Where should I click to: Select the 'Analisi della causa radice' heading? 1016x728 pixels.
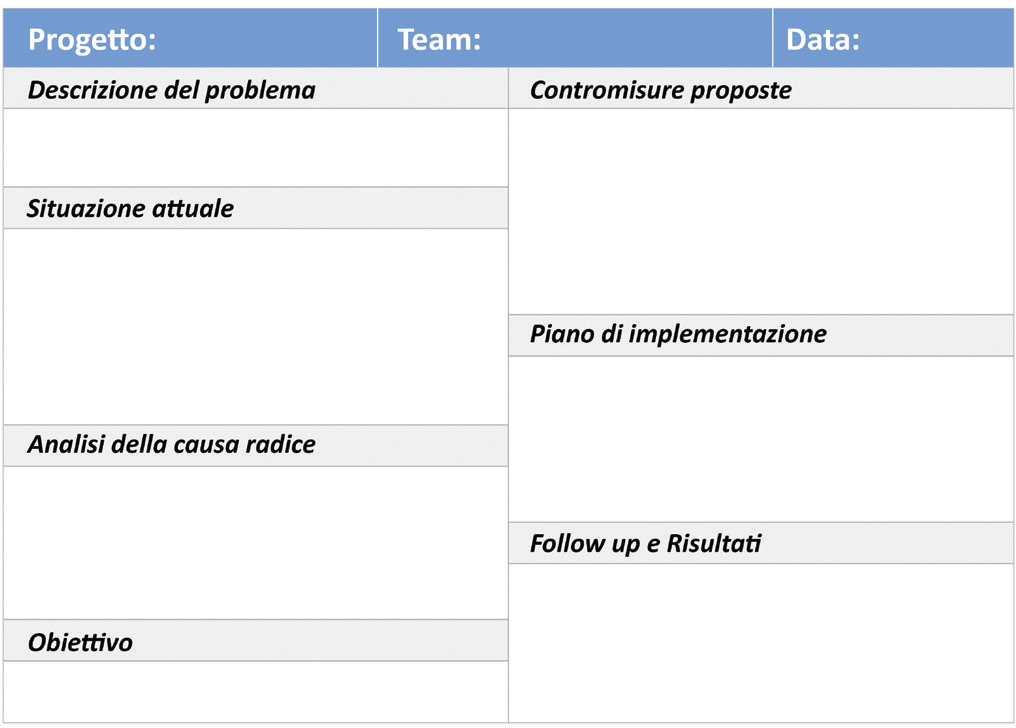(171, 445)
